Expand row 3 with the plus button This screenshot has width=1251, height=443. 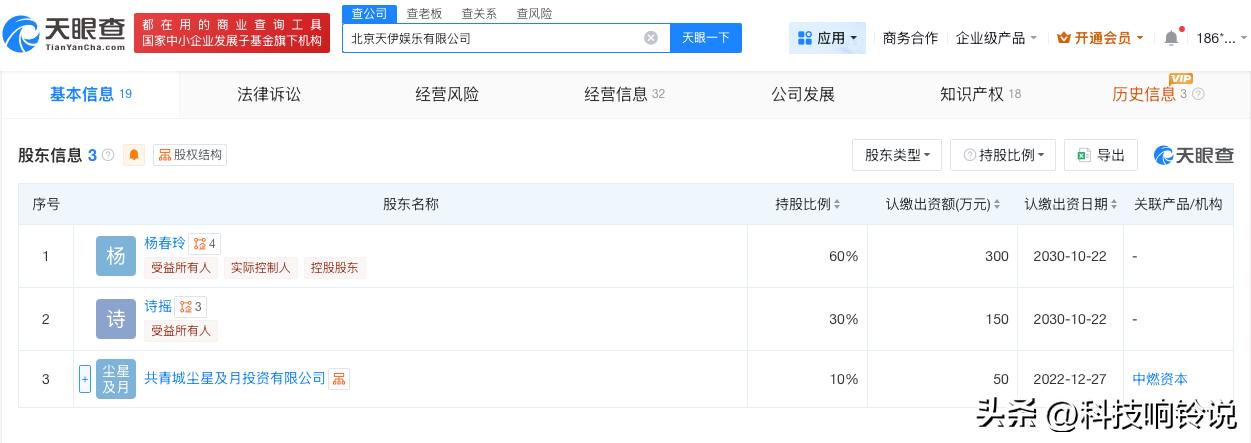[x=85, y=379]
